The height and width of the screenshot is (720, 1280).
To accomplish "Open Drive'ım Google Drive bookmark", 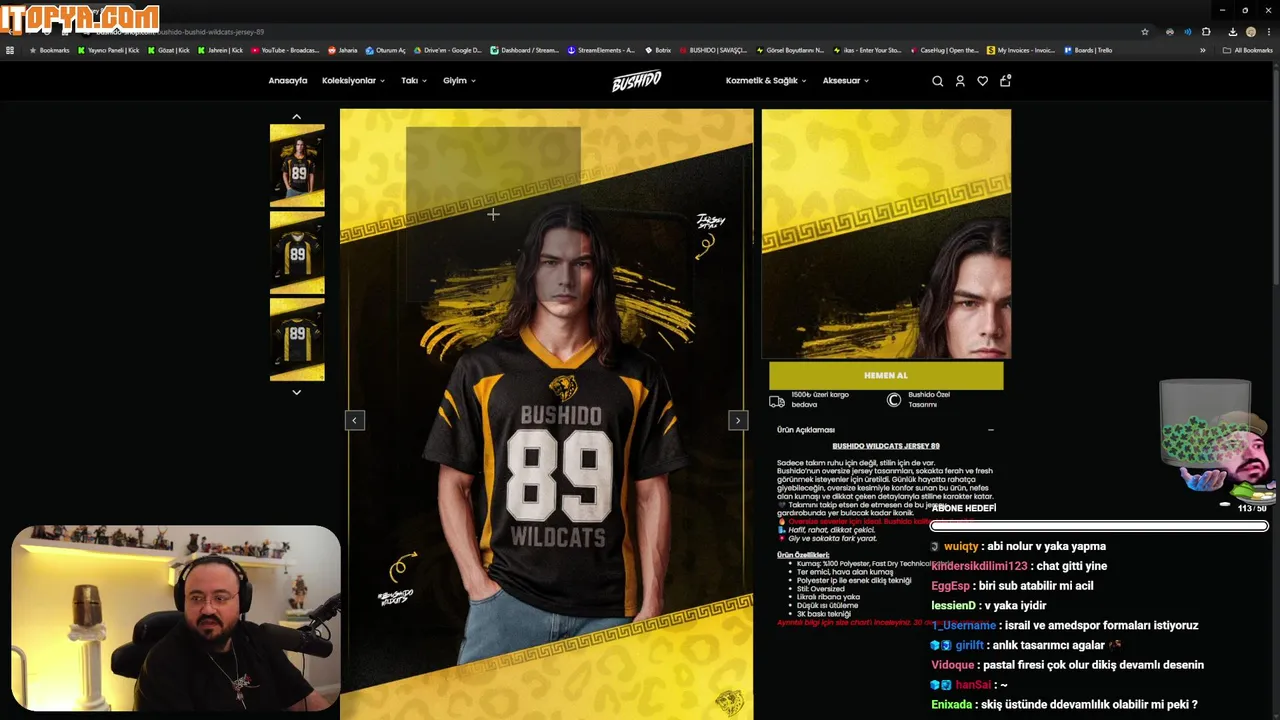I will [x=447, y=50].
